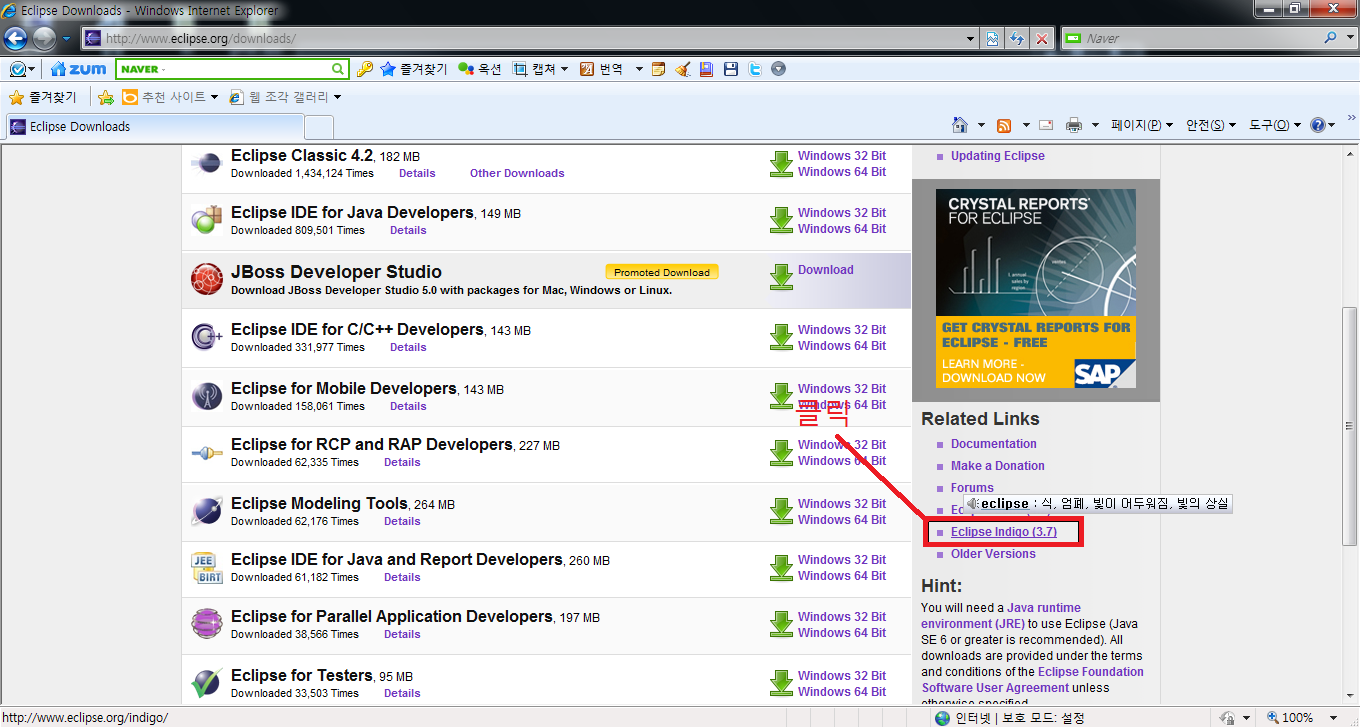The height and width of the screenshot is (728, 1360).
Task: Click the Crystal Reports for Eclipse ad banner
Action: pos(1035,289)
